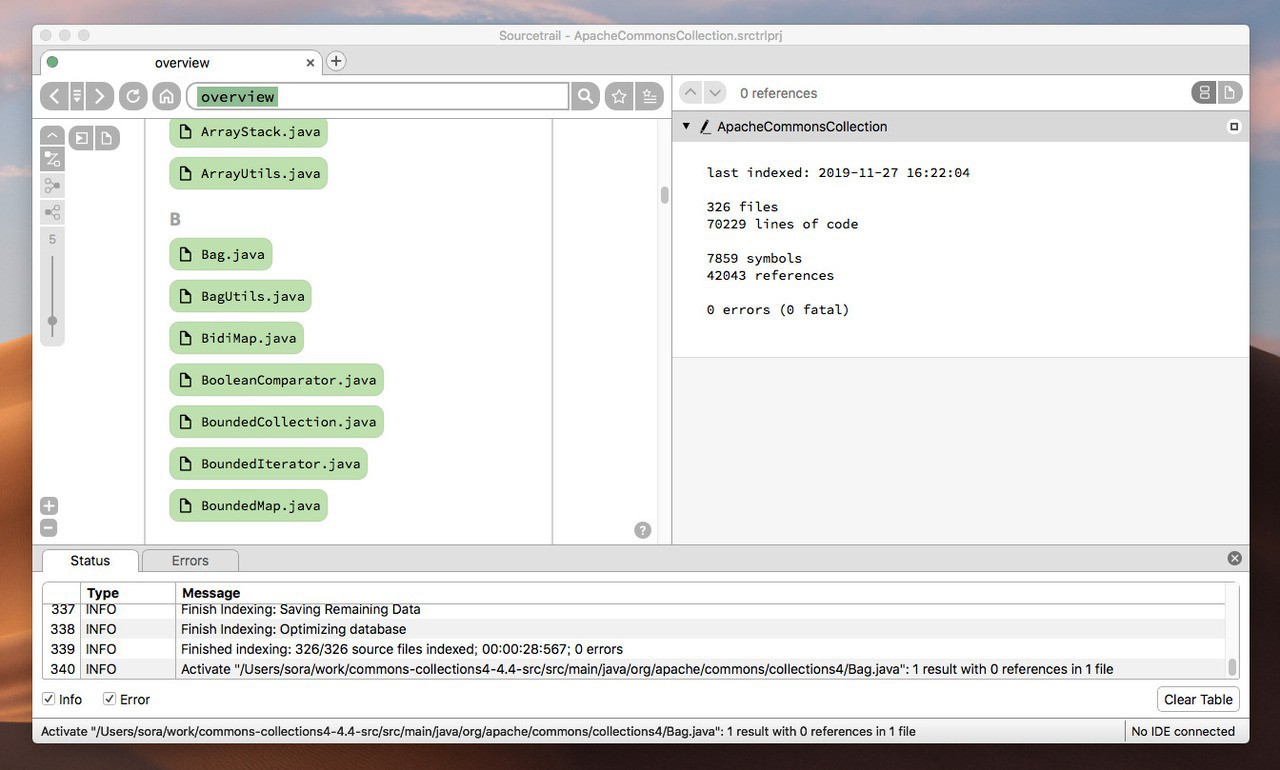Close the bottom status panel

[x=1235, y=558]
